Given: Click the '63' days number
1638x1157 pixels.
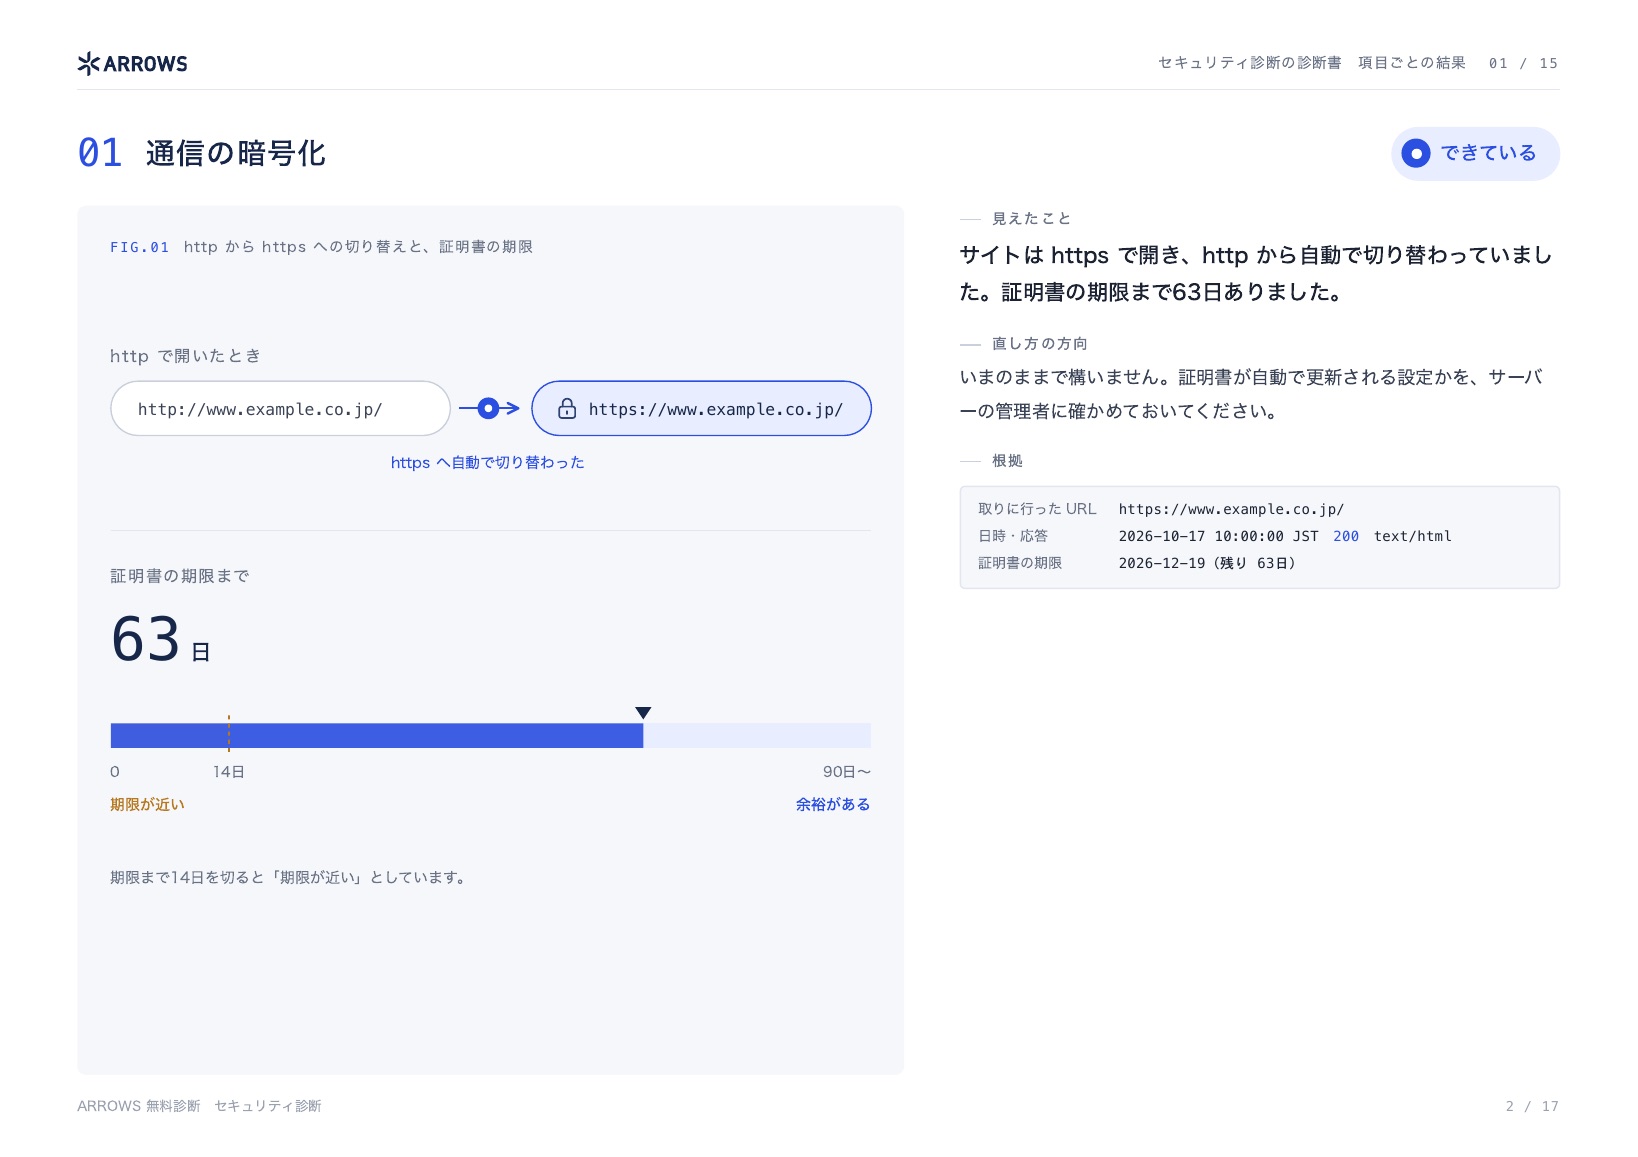Looking at the screenshot, I should point(146,639).
